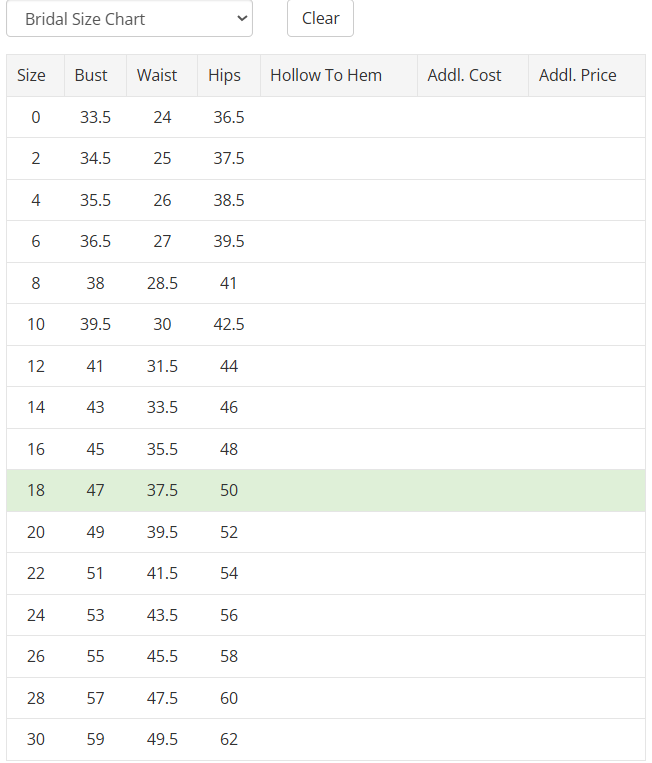Viewport: 652px width, 763px height.
Task: Select the size 4 row
Action: pyautogui.click(x=36, y=200)
